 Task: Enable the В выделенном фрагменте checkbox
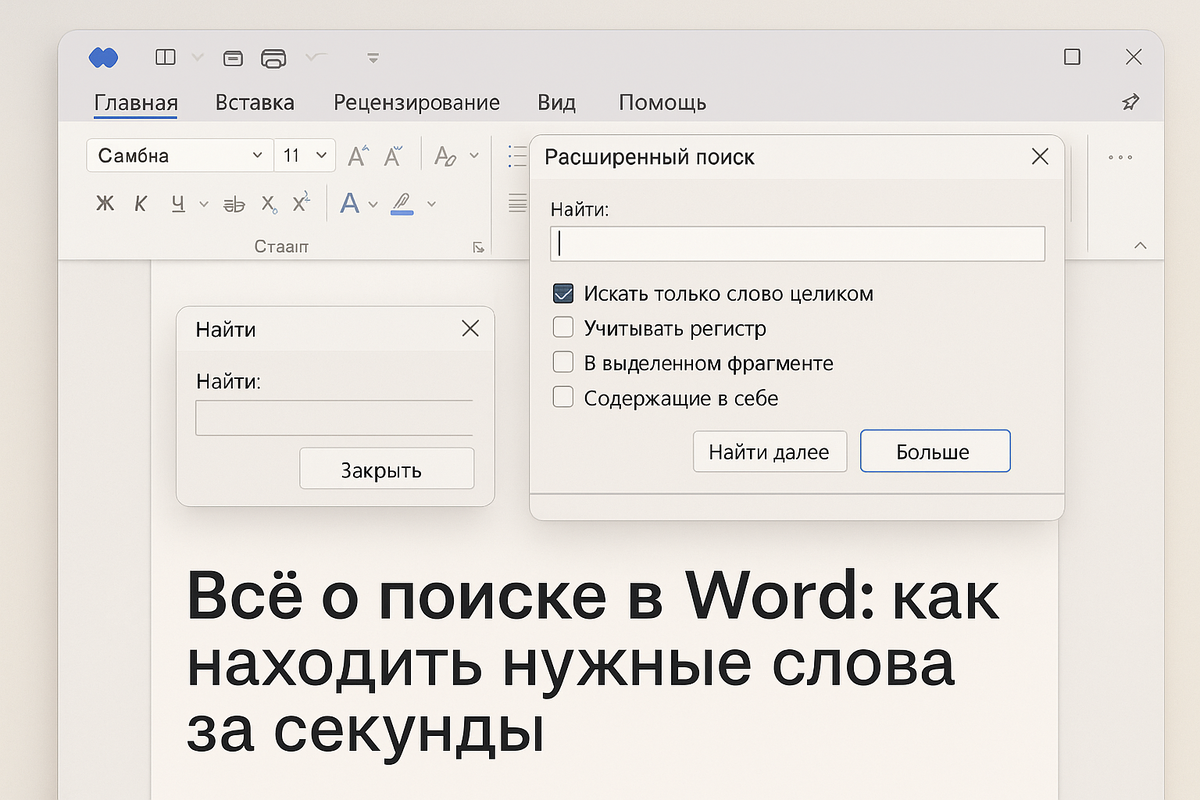[564, 363]
